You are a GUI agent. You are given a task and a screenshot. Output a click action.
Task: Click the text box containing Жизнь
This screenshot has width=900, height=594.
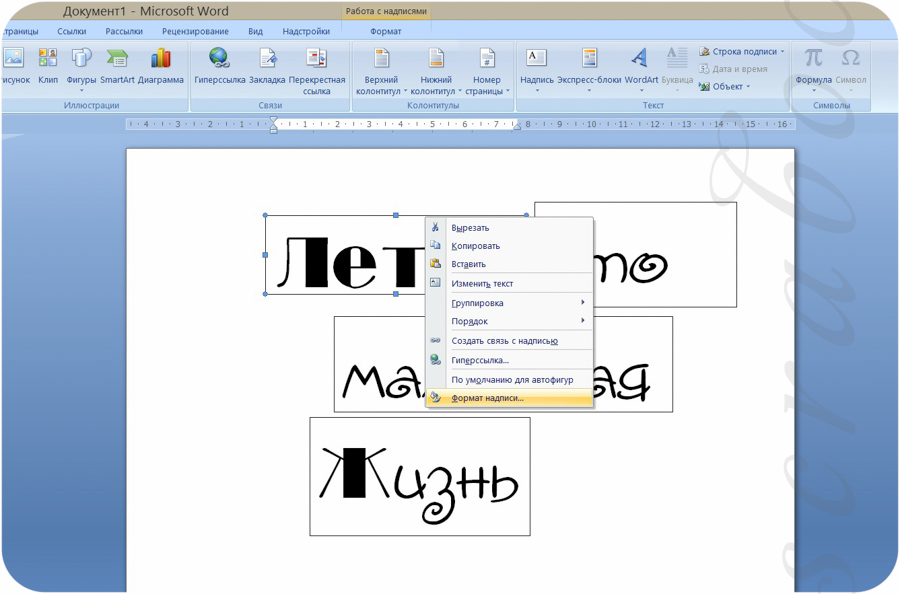click(x=420, y=476)
